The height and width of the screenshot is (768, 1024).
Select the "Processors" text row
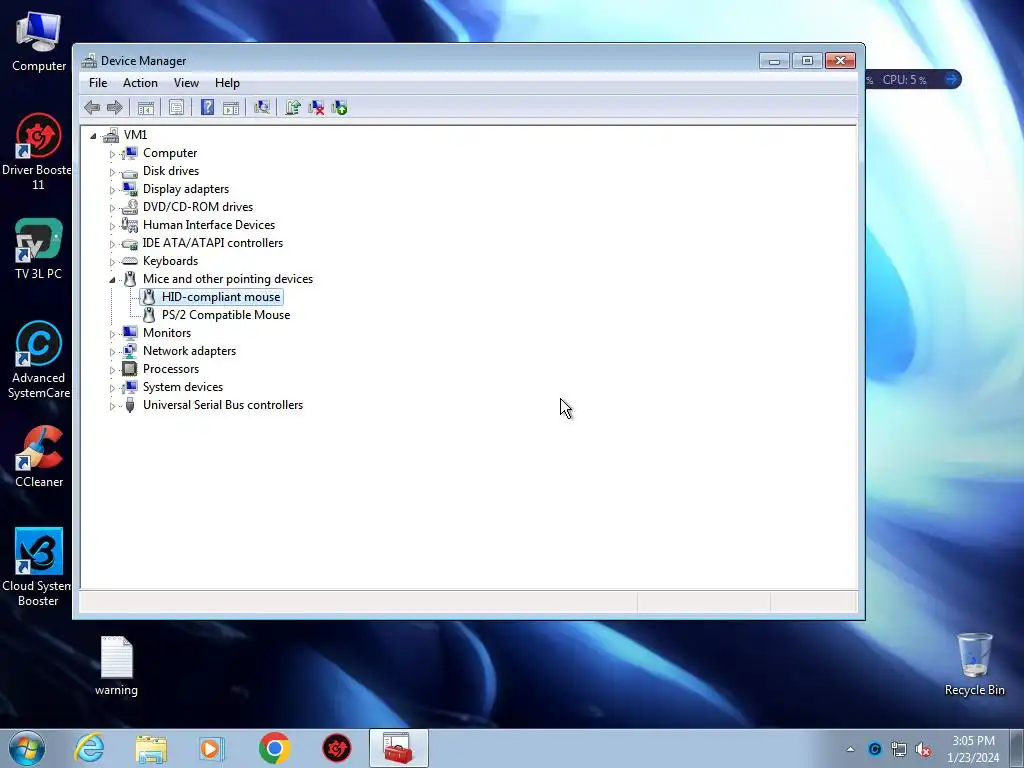(x=171, y=369)
